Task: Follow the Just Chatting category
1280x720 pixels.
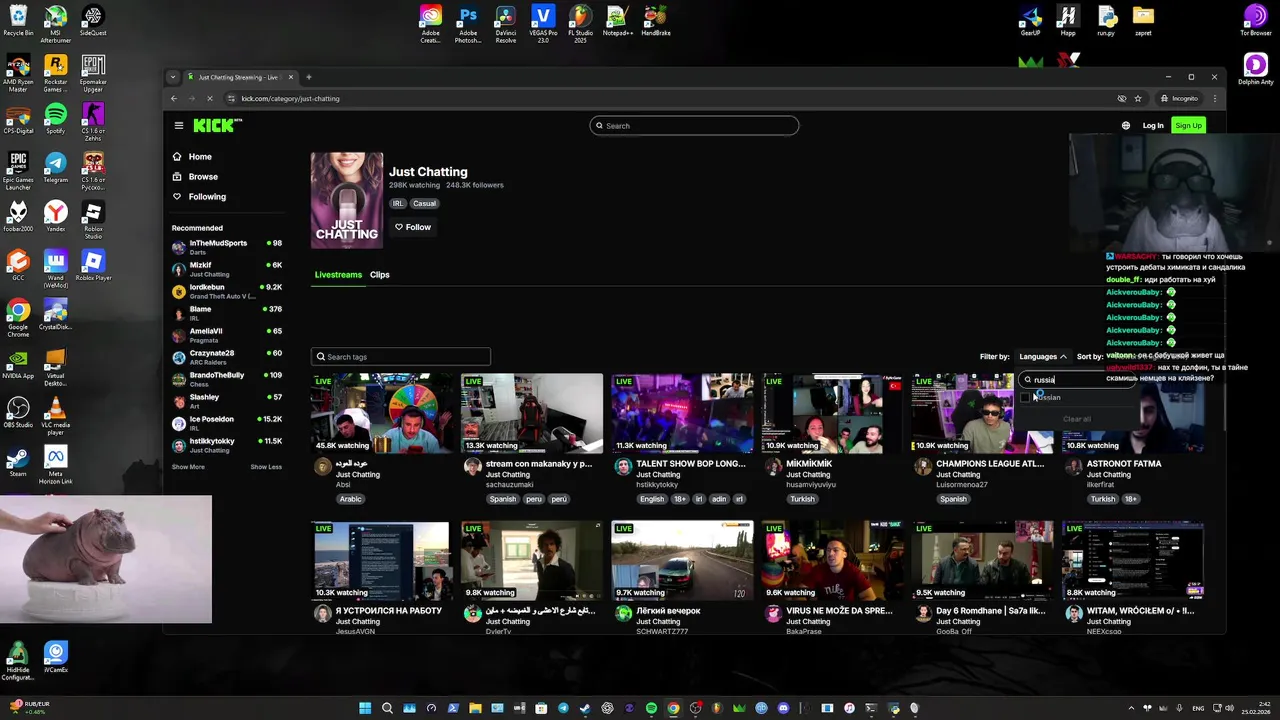Action: 413,227
